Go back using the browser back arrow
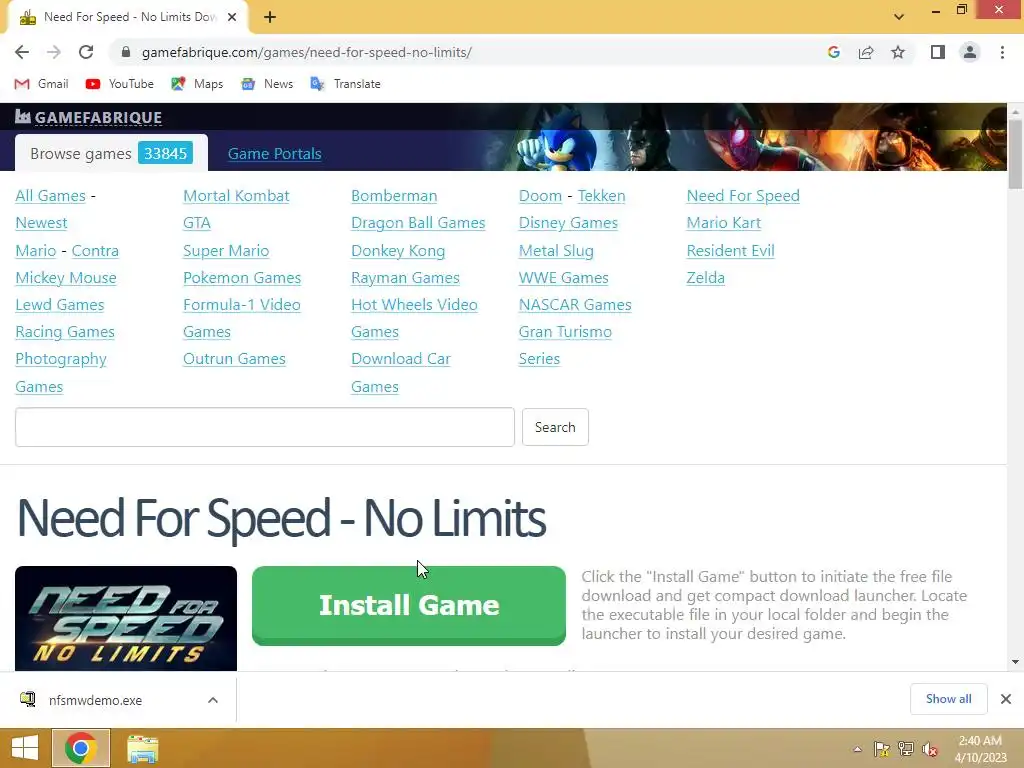1024x768 pixels. point(22,52)
